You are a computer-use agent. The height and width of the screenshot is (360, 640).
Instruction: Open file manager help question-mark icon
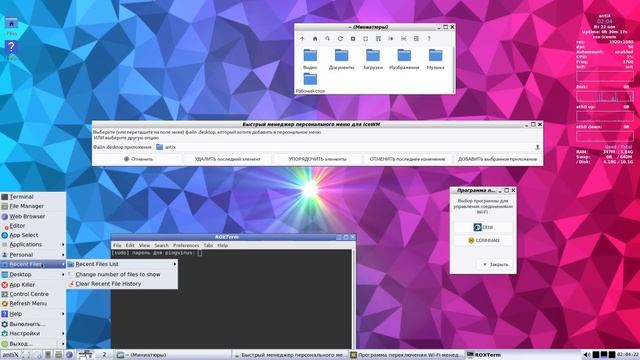pos(429,38)
